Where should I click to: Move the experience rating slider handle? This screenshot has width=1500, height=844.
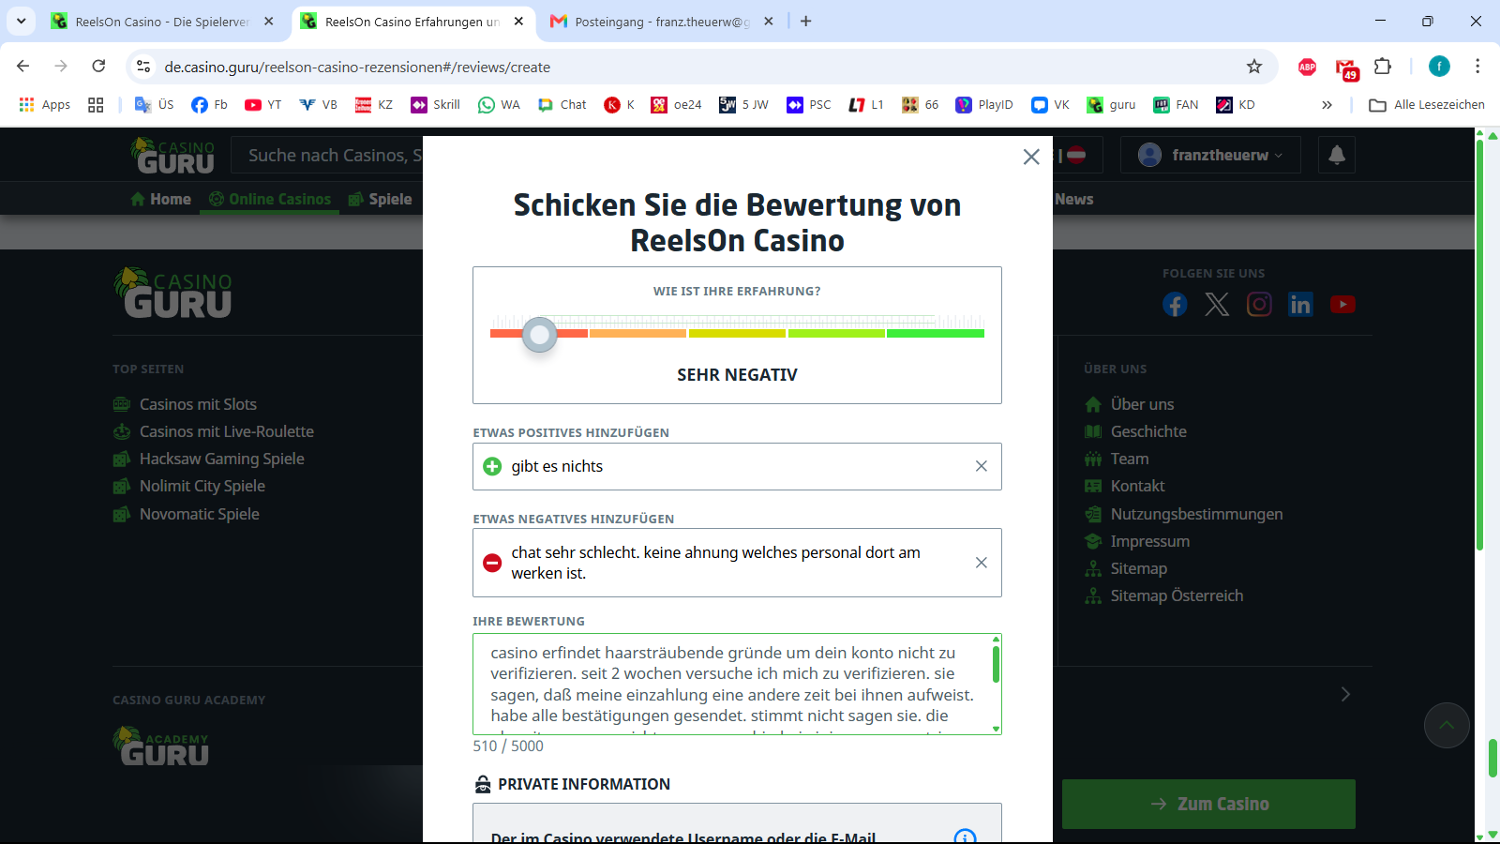pos(540,335)
